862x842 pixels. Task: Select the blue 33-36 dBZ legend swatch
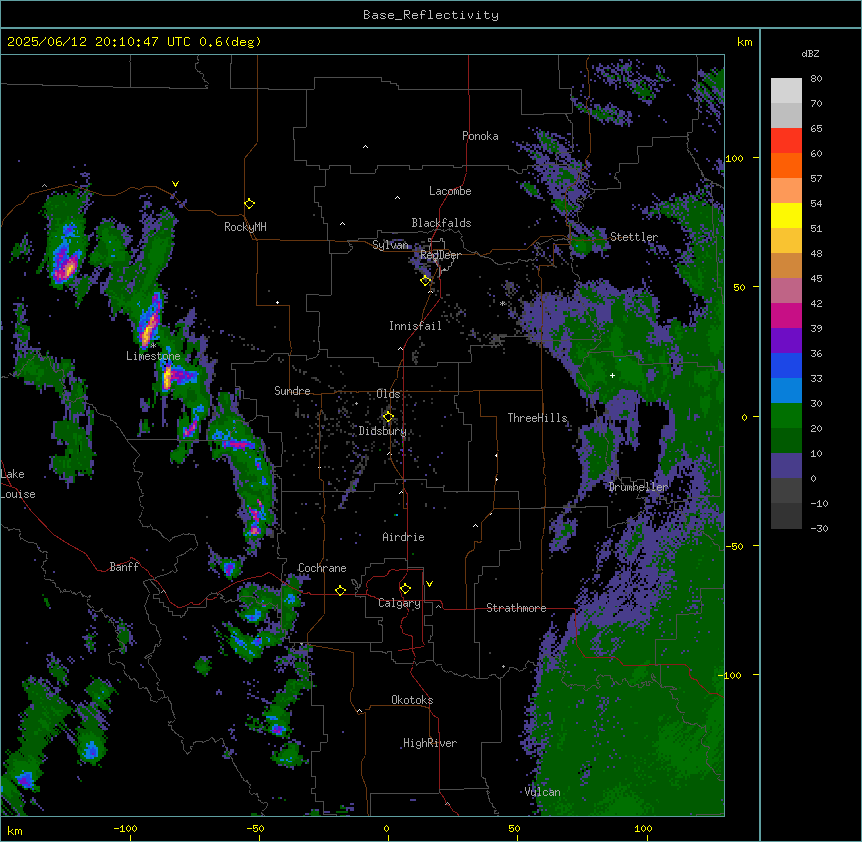coord(786,365)
